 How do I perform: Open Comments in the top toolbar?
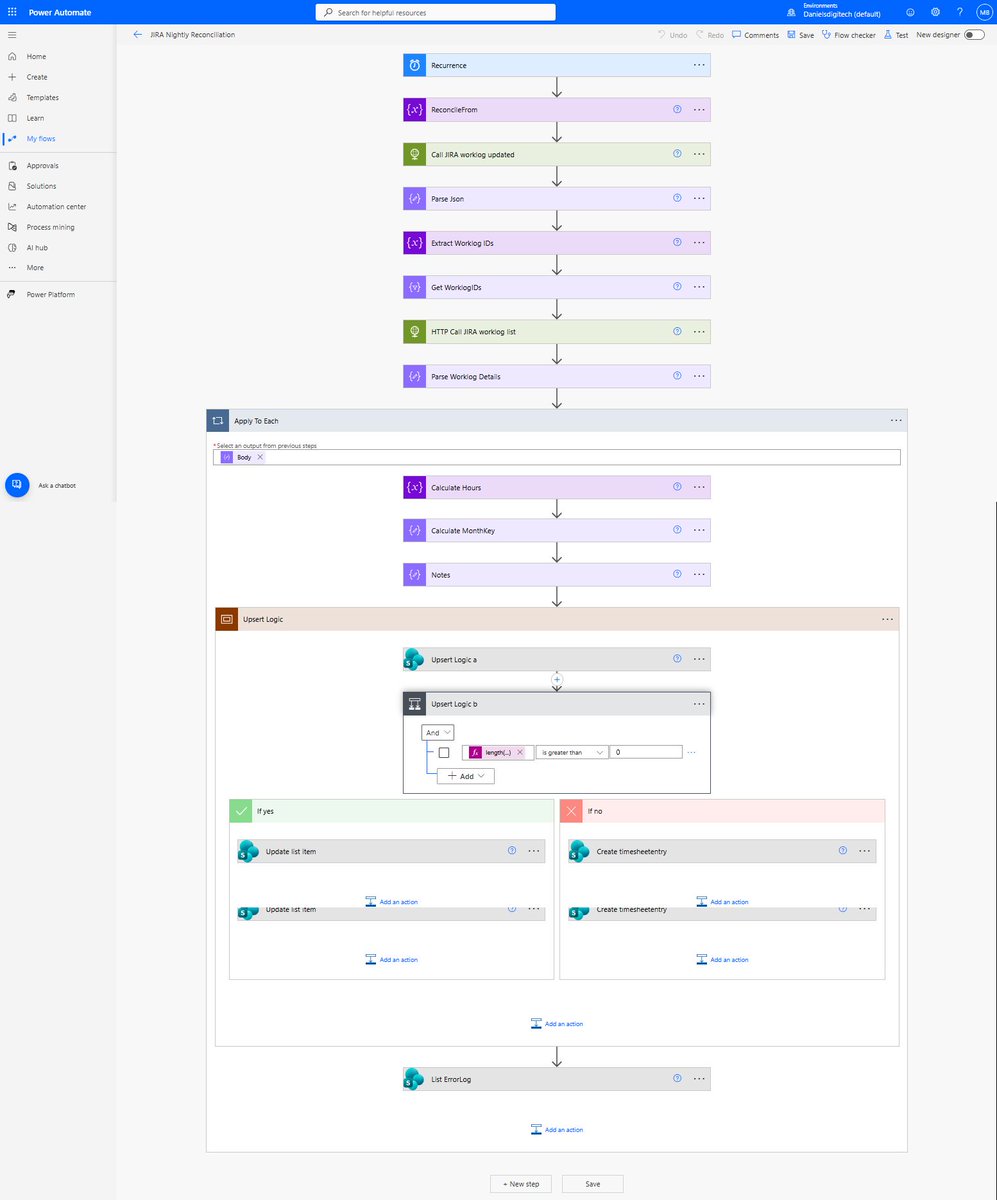pos(755,34)
